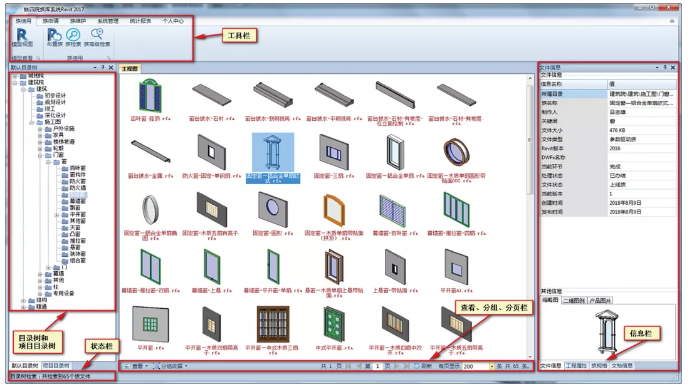
Task: Go to the last page arrow
Action: tap(406, 366)
